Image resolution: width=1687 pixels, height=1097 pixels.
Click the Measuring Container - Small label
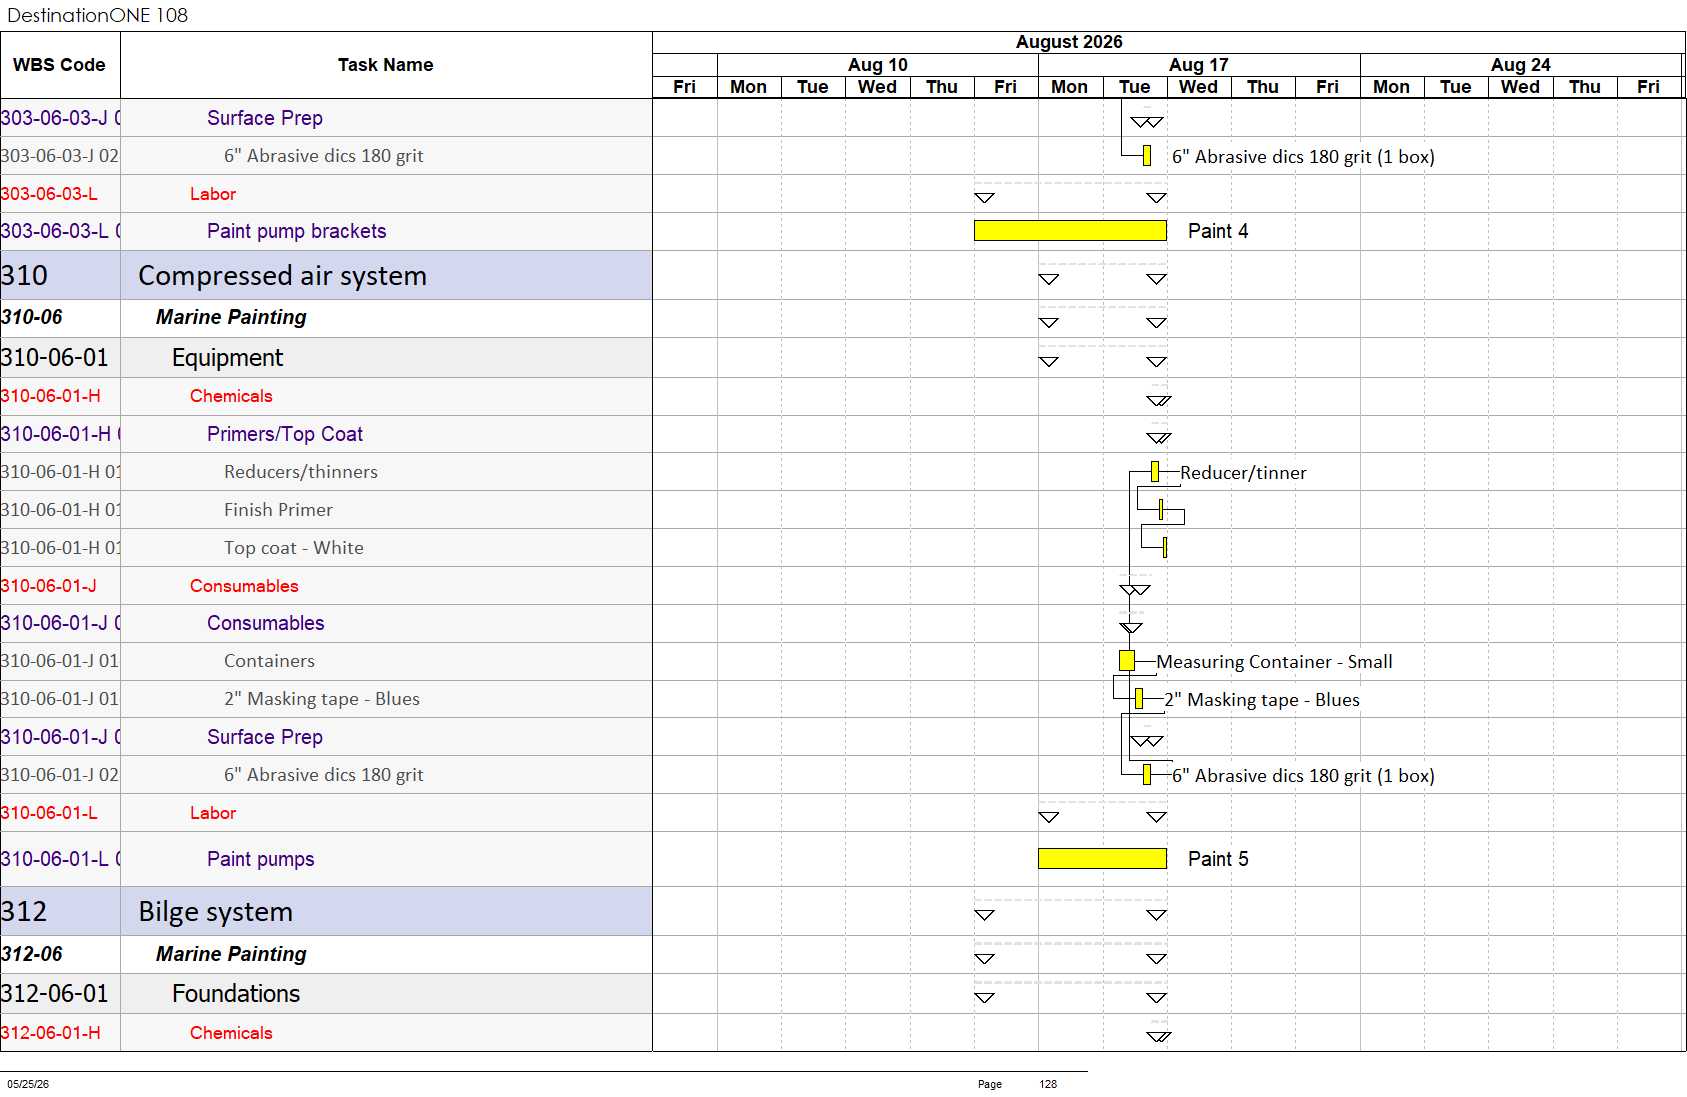click(1274, 662)
